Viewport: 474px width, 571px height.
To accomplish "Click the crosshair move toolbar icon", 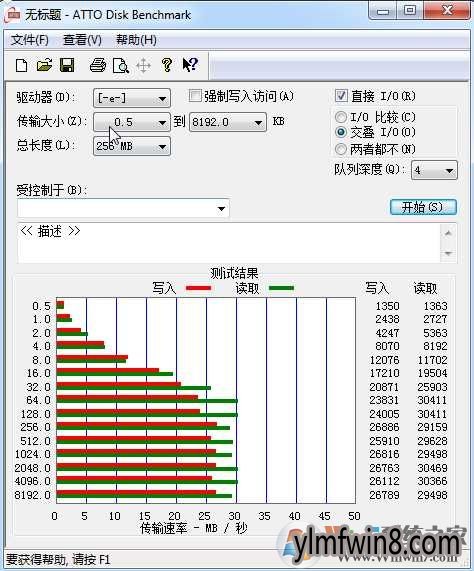I will coord(143,66).
